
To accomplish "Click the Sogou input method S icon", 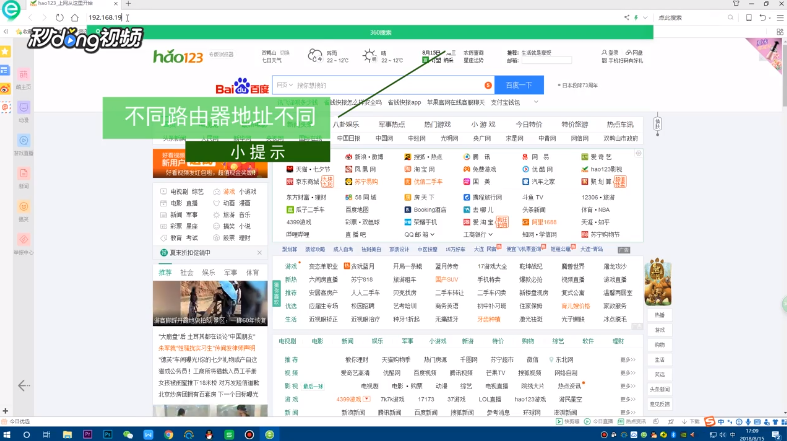I will tap(710, 421).
